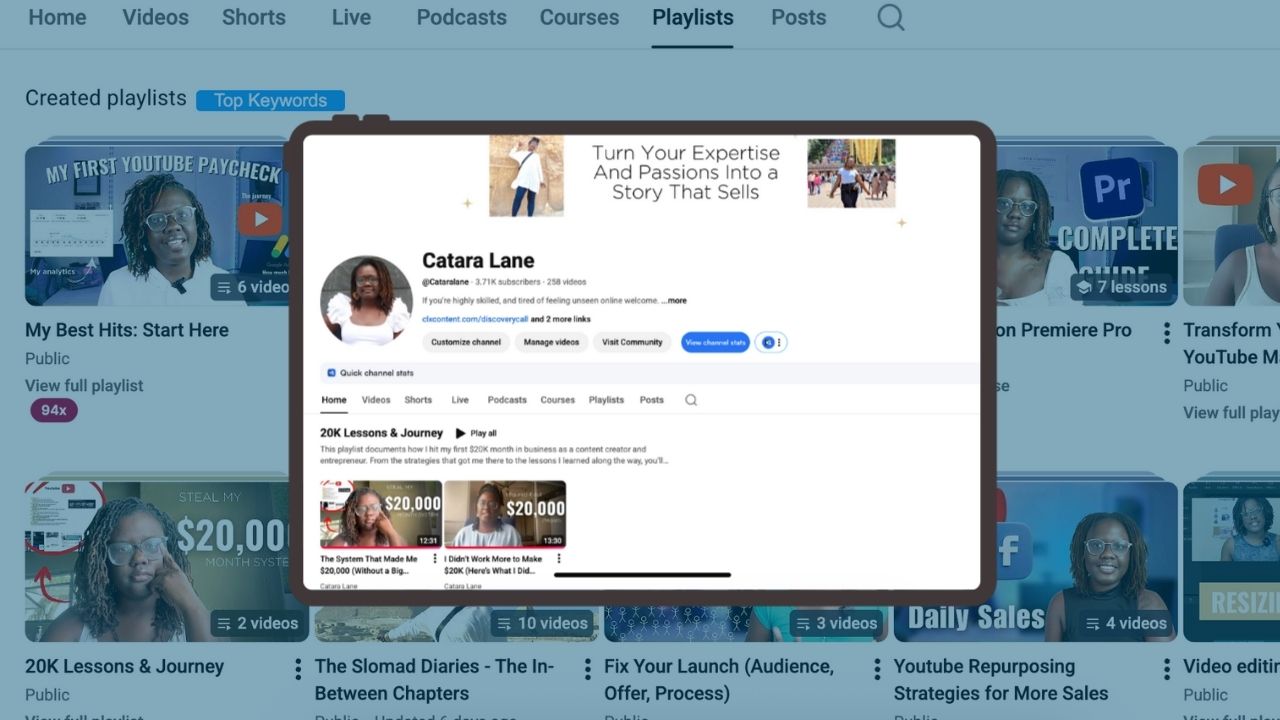The width and height of the screenshot is (1280, 720).
Task: Open the Shorts tab in top navigation
Action: click(x=253, y=18)
